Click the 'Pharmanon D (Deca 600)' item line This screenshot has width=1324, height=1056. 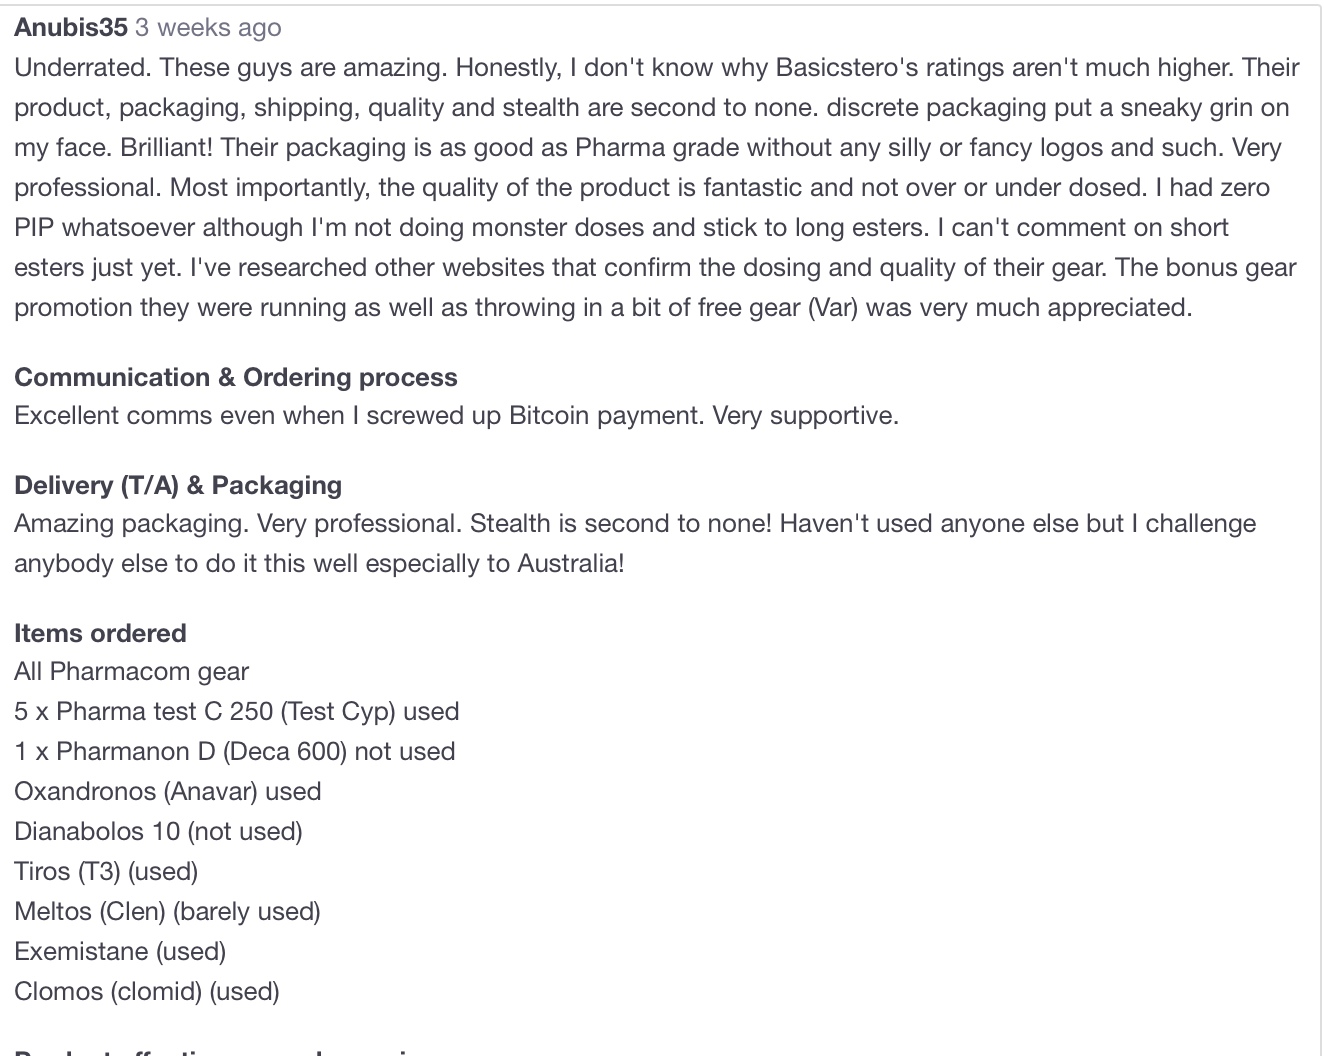point(234,751)
